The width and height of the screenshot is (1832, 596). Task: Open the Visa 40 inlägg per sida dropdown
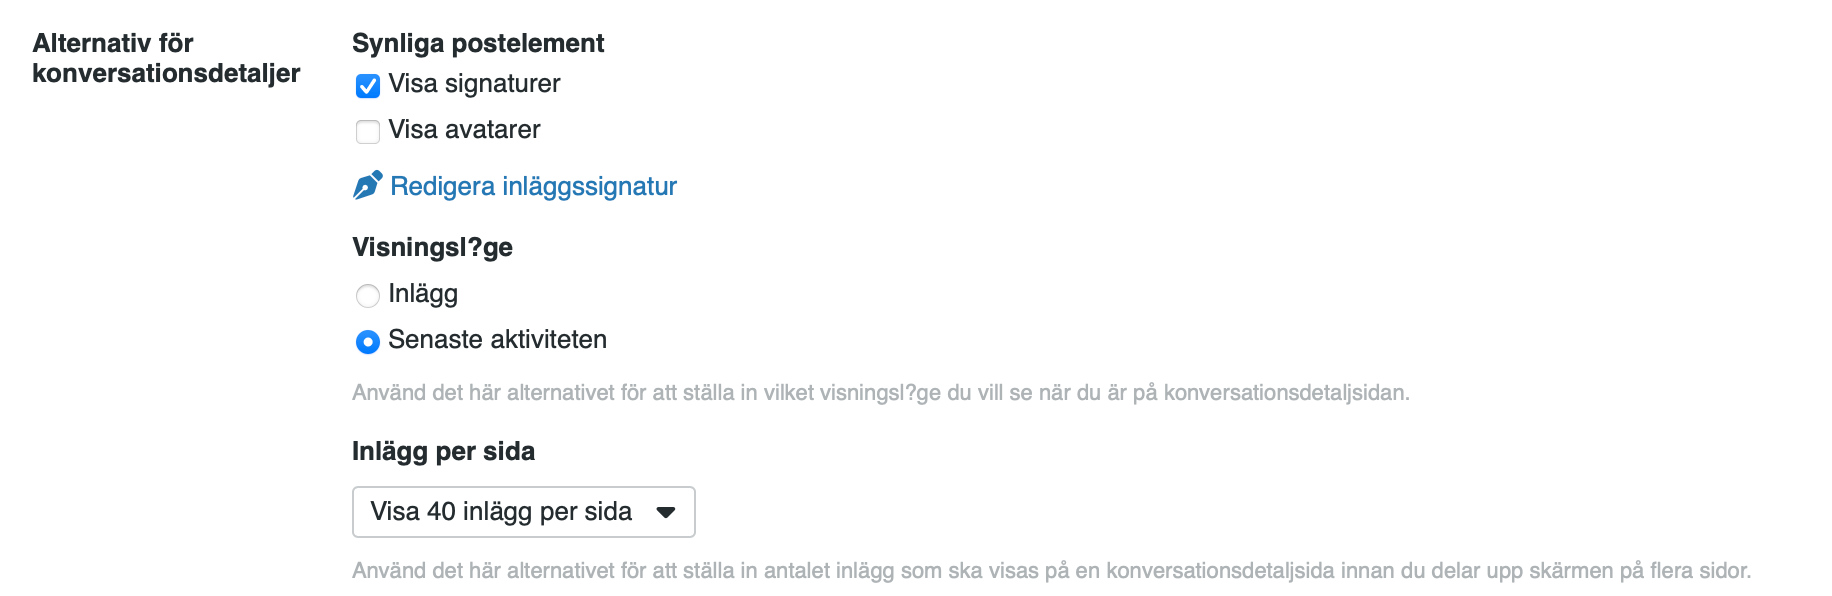[524, 512]
